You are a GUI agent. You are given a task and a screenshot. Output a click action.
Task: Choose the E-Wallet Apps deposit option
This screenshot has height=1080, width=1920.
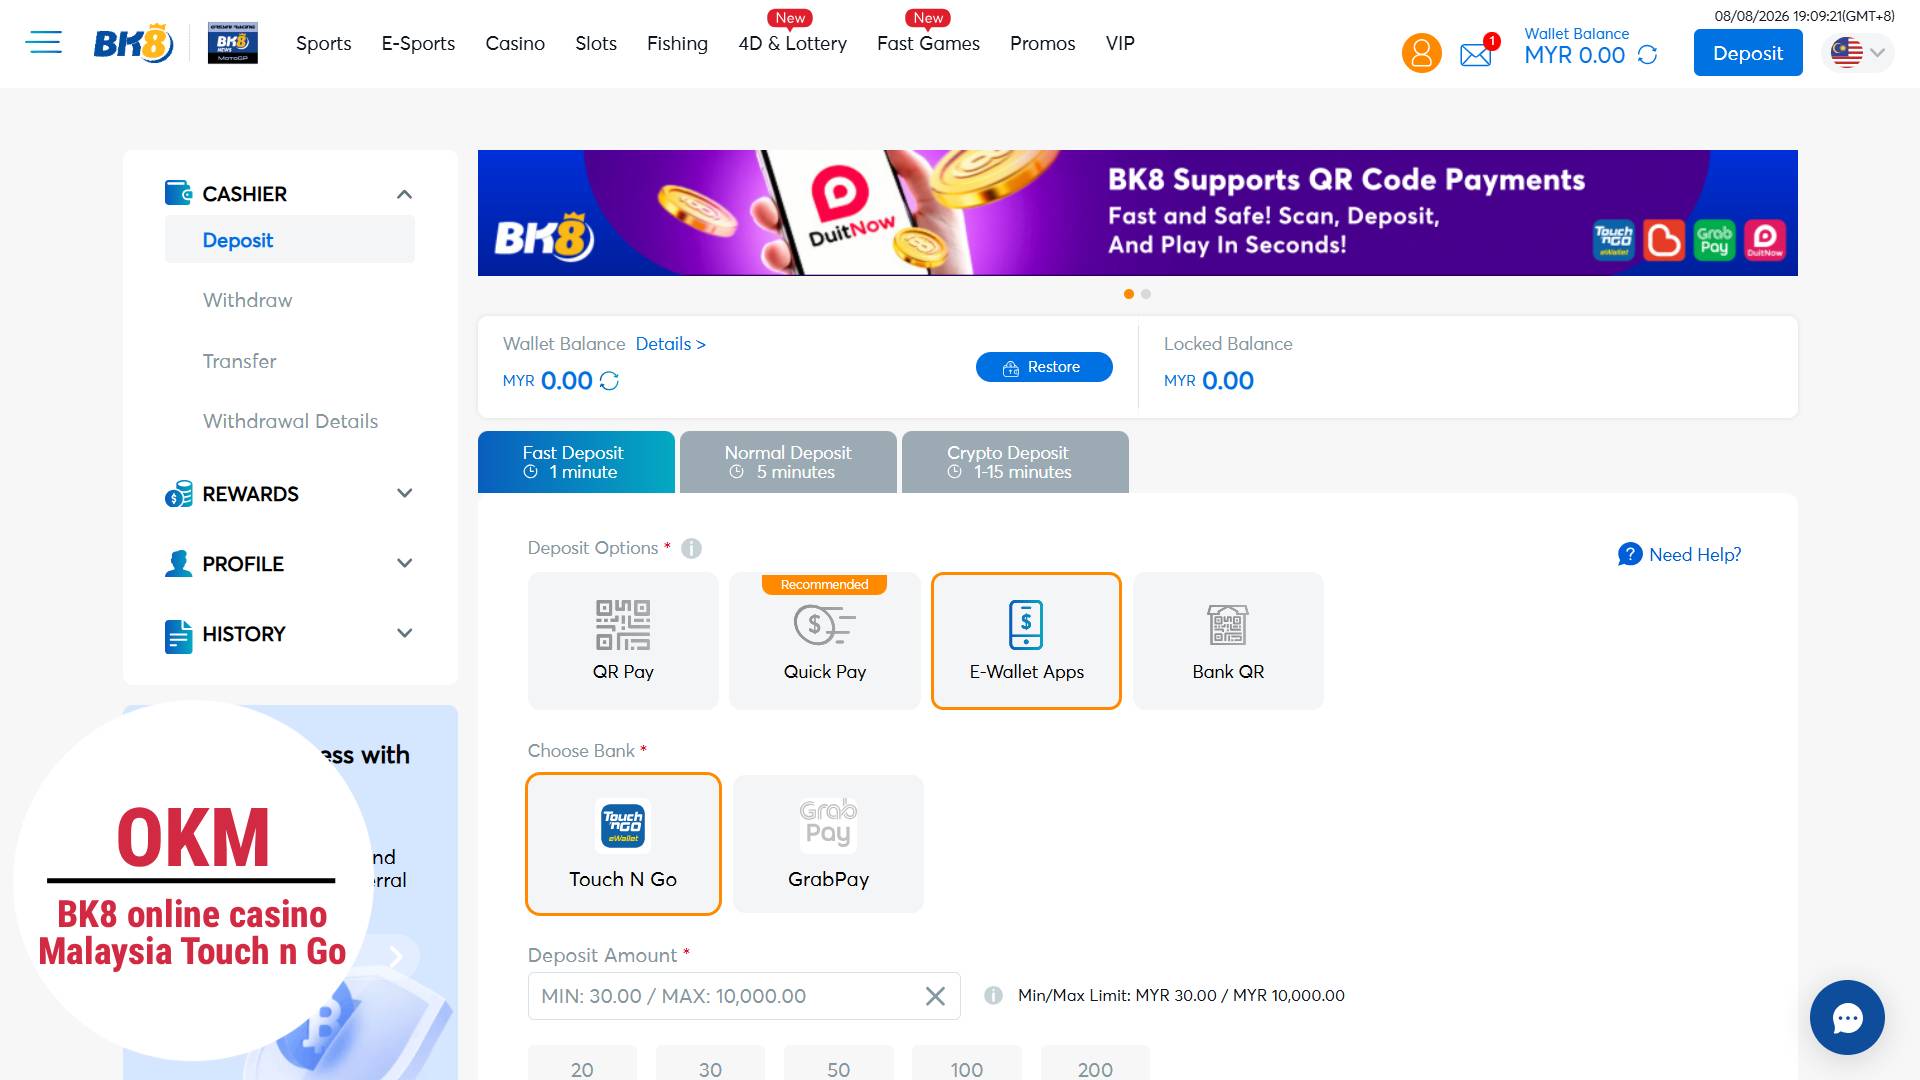pyautogui.click(x=1026, y=641)
